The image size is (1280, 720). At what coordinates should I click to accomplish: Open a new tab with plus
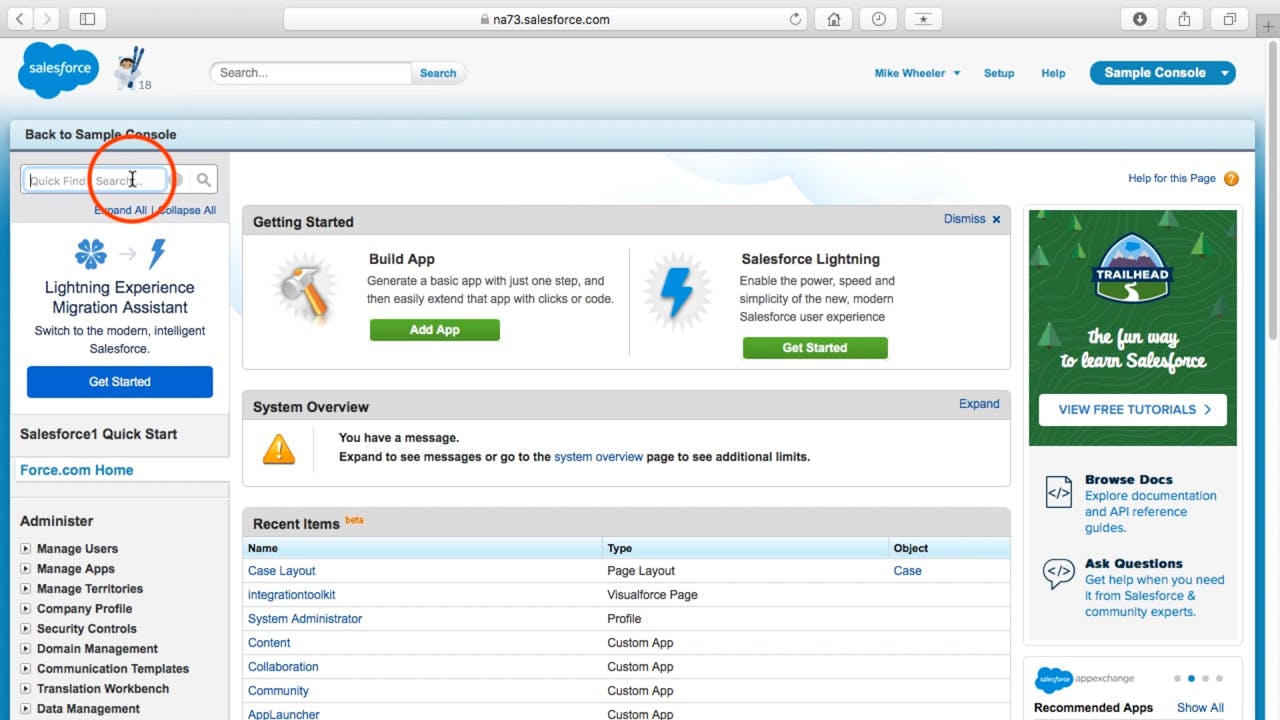1268,28
